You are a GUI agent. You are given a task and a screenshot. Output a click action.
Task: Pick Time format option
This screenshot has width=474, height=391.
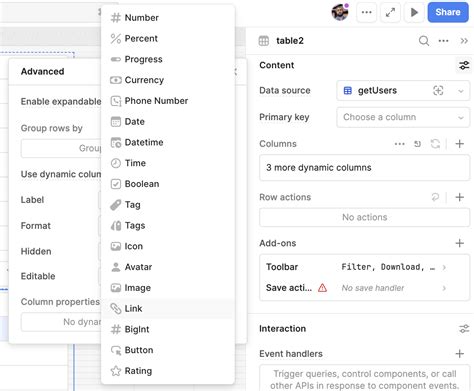coord(168,163)
